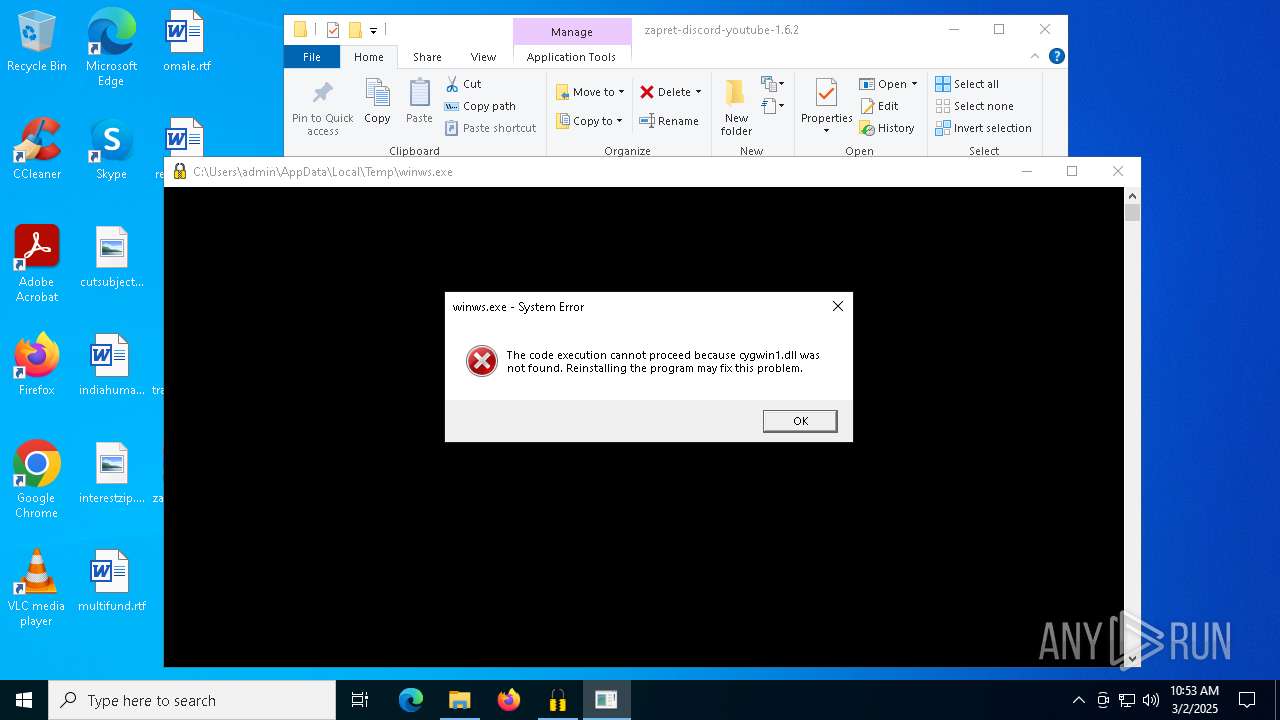Open Explorer Help question mark icon
Screen dimensions: 1280x720
(1056, 57)
